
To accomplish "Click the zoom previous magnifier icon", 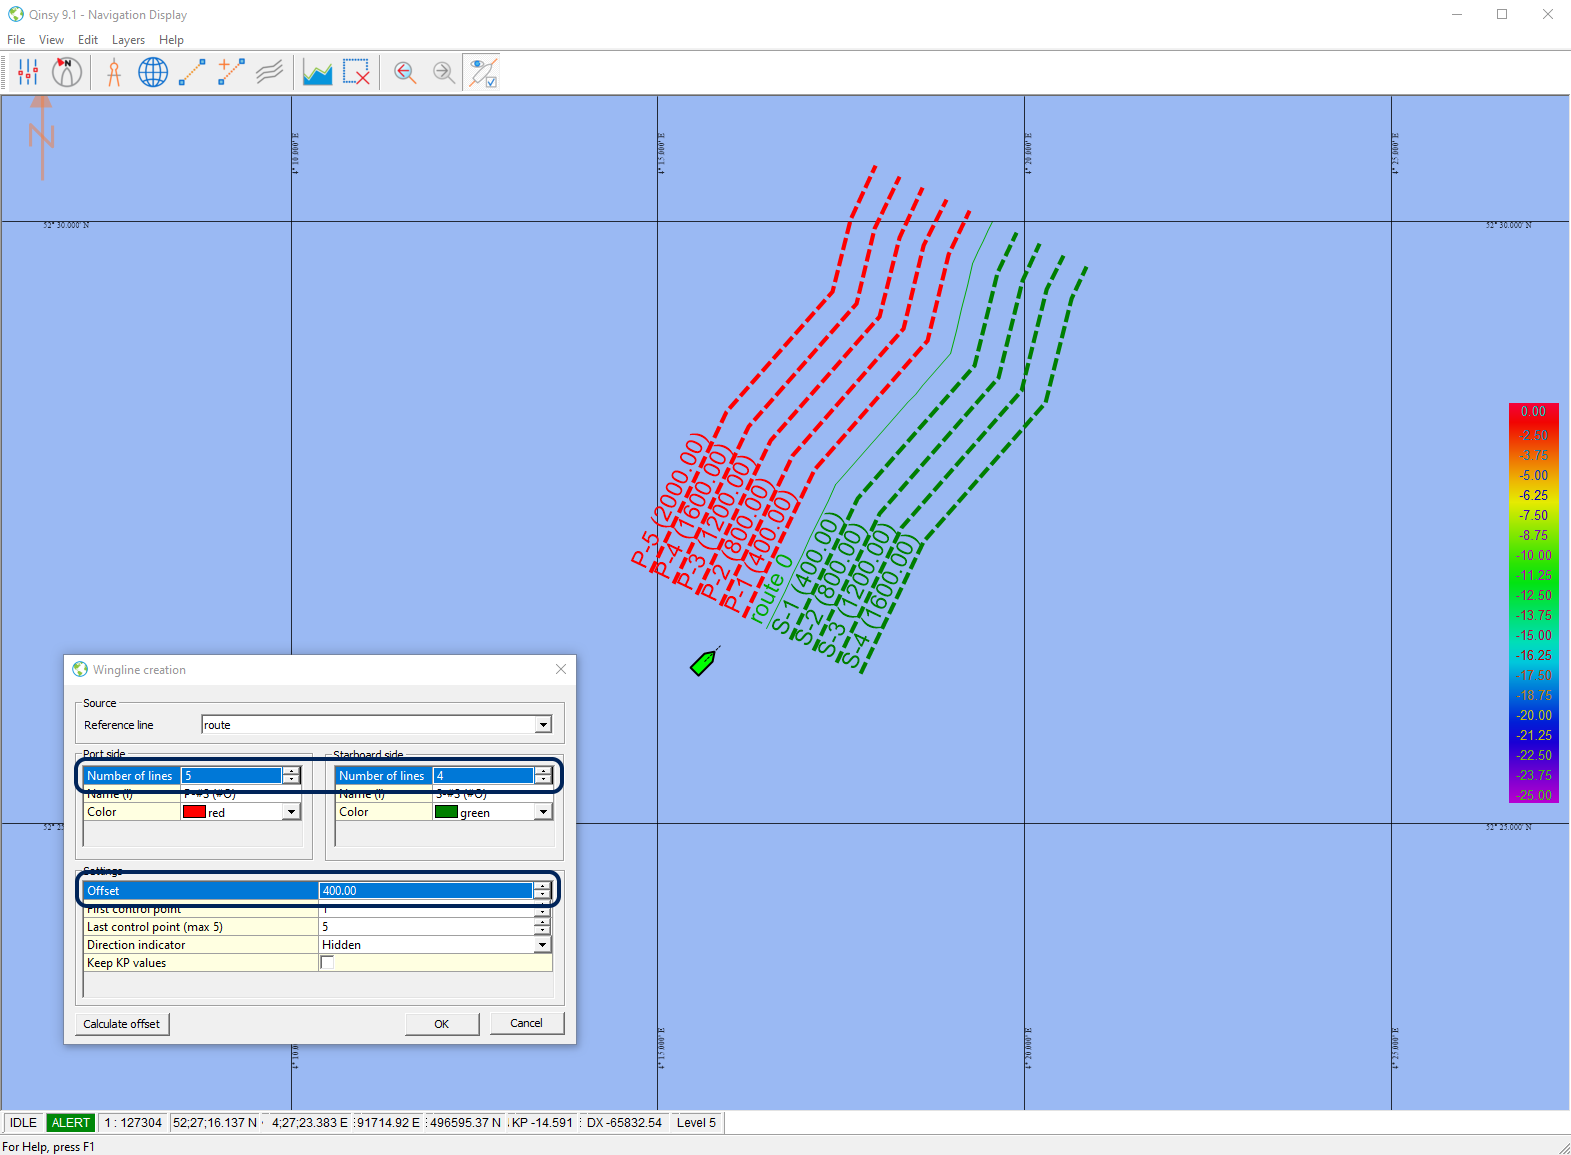I will tap(404, 72).
